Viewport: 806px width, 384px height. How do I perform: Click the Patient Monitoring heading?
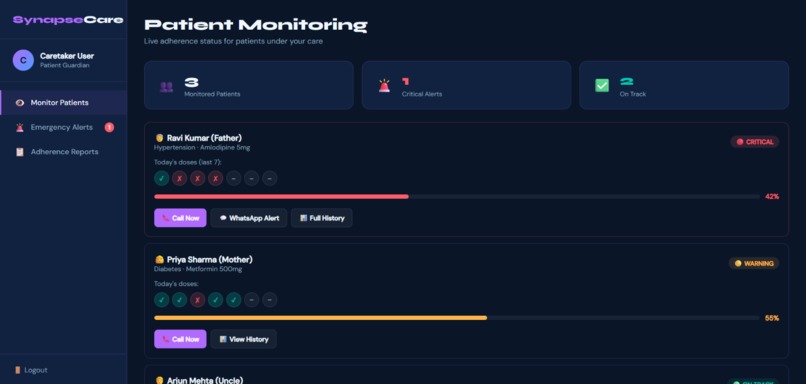256,25
